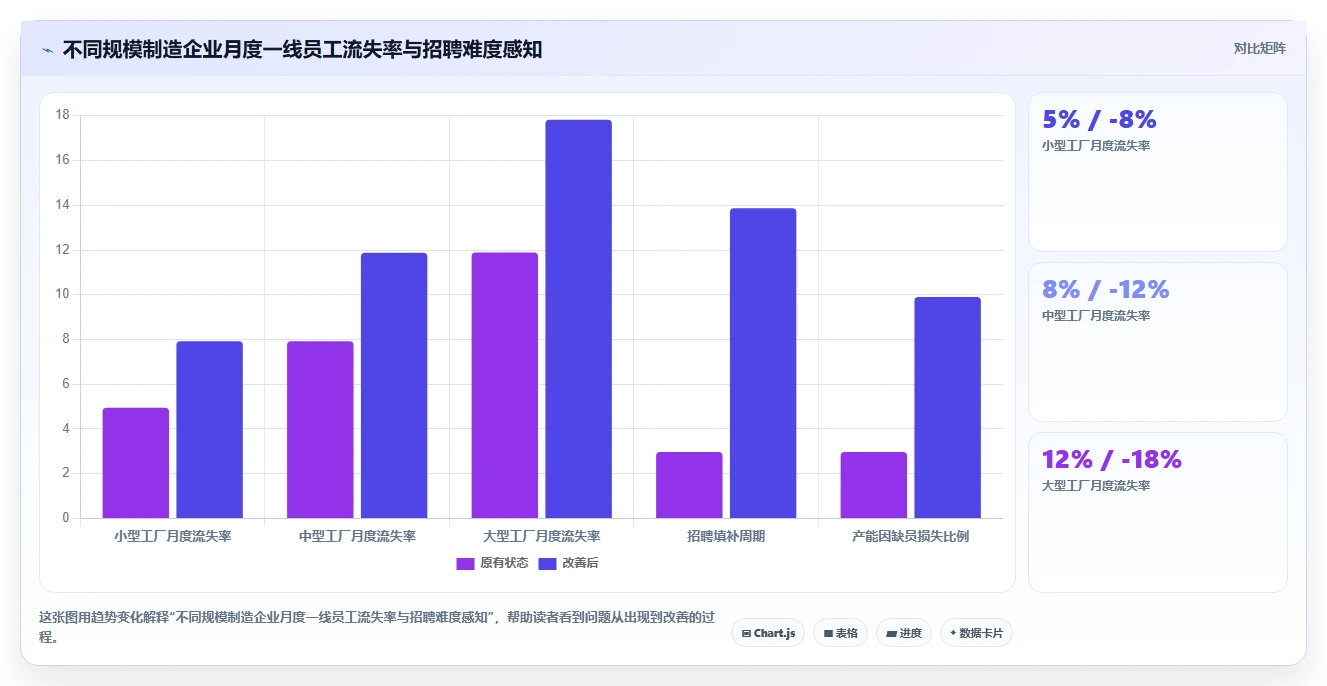Click the y-axis value 18
The width and height of the screenshot is (1327, 686).
(62, 115)
